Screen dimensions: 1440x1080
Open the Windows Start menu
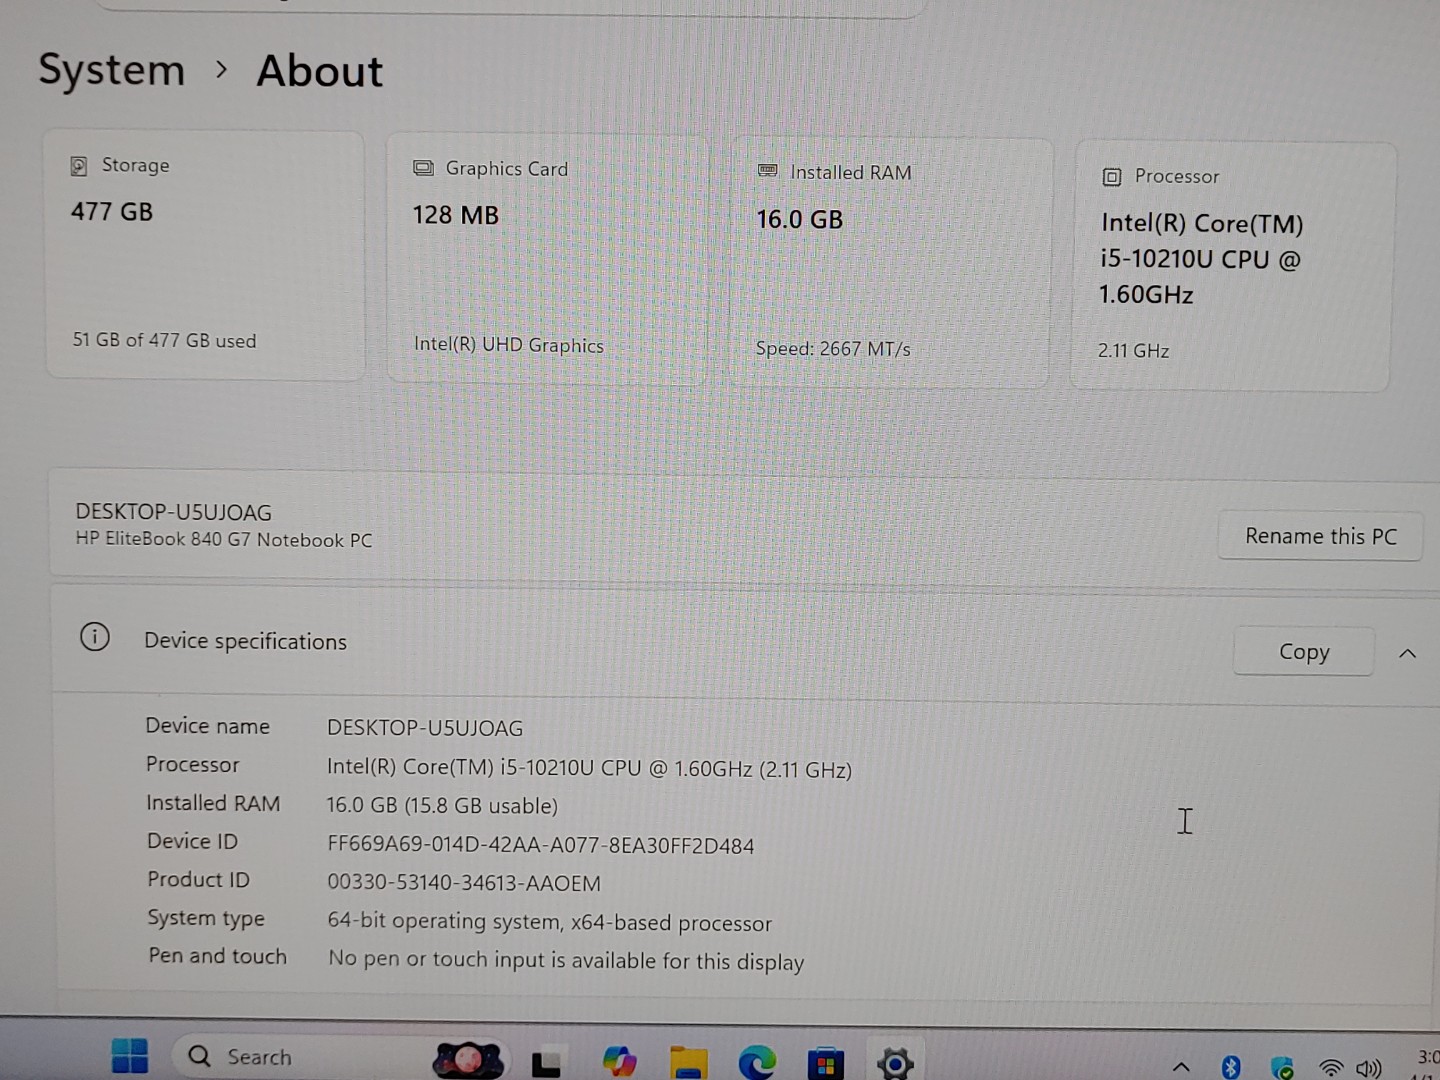(130, 1056)
